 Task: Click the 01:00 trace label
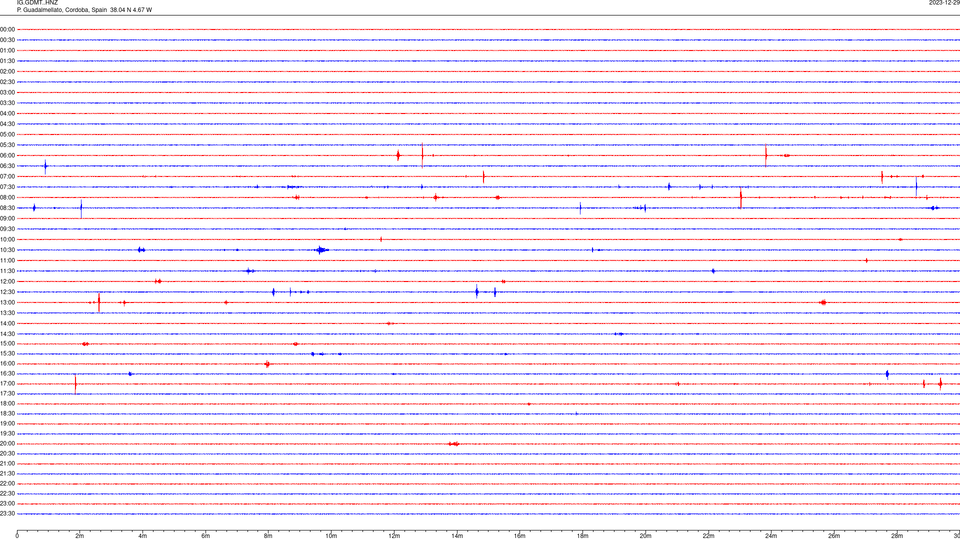tap(7, 51)
